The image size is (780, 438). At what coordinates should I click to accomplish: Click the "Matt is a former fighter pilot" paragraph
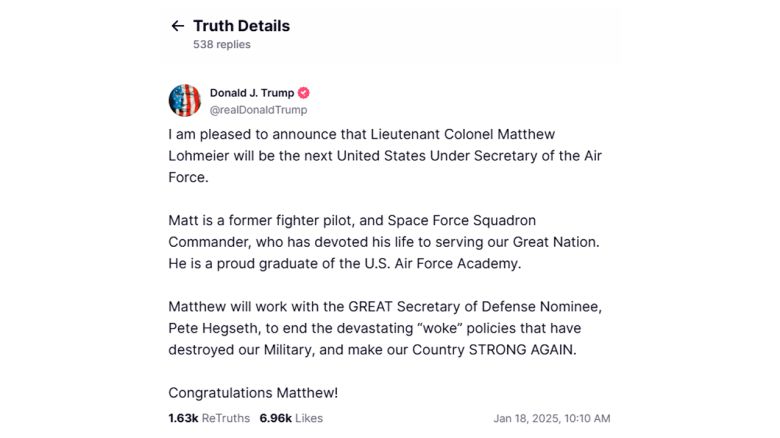click(384, 241)
